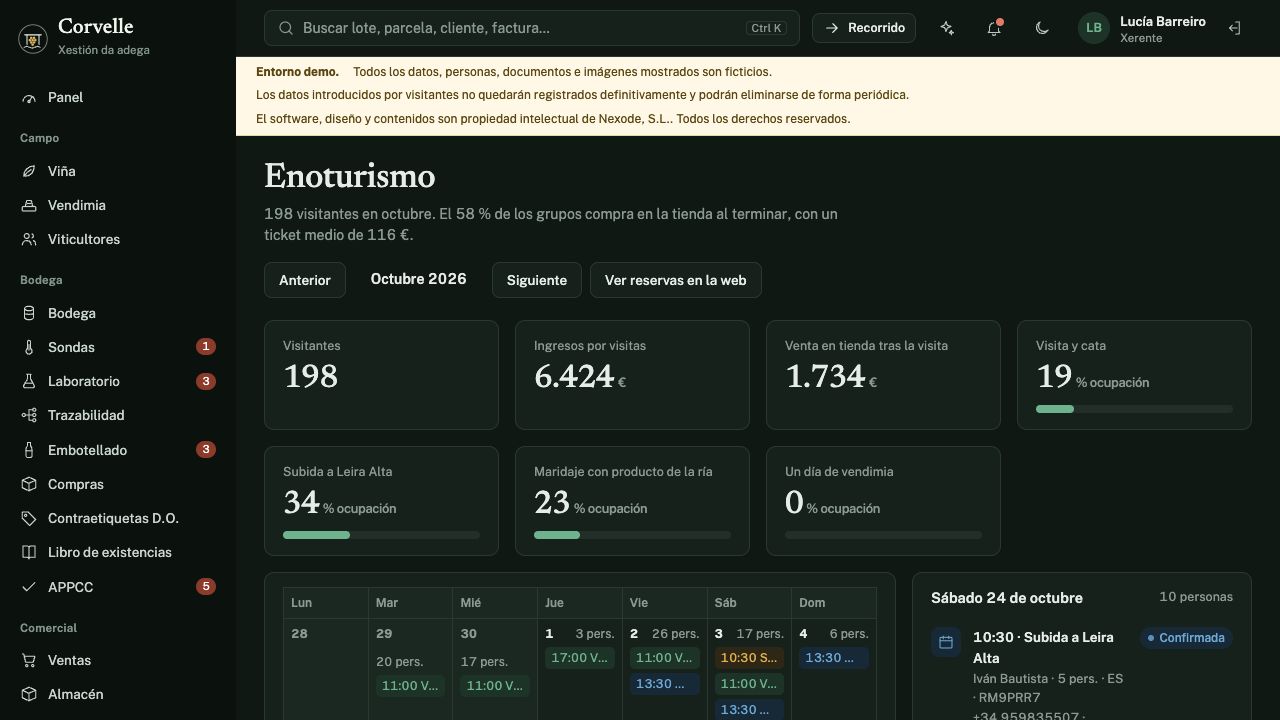This screenshot has width=1280, height=720.
Task: Click the calendar icon beside 10:30 booking
Action: coord(946,642)
